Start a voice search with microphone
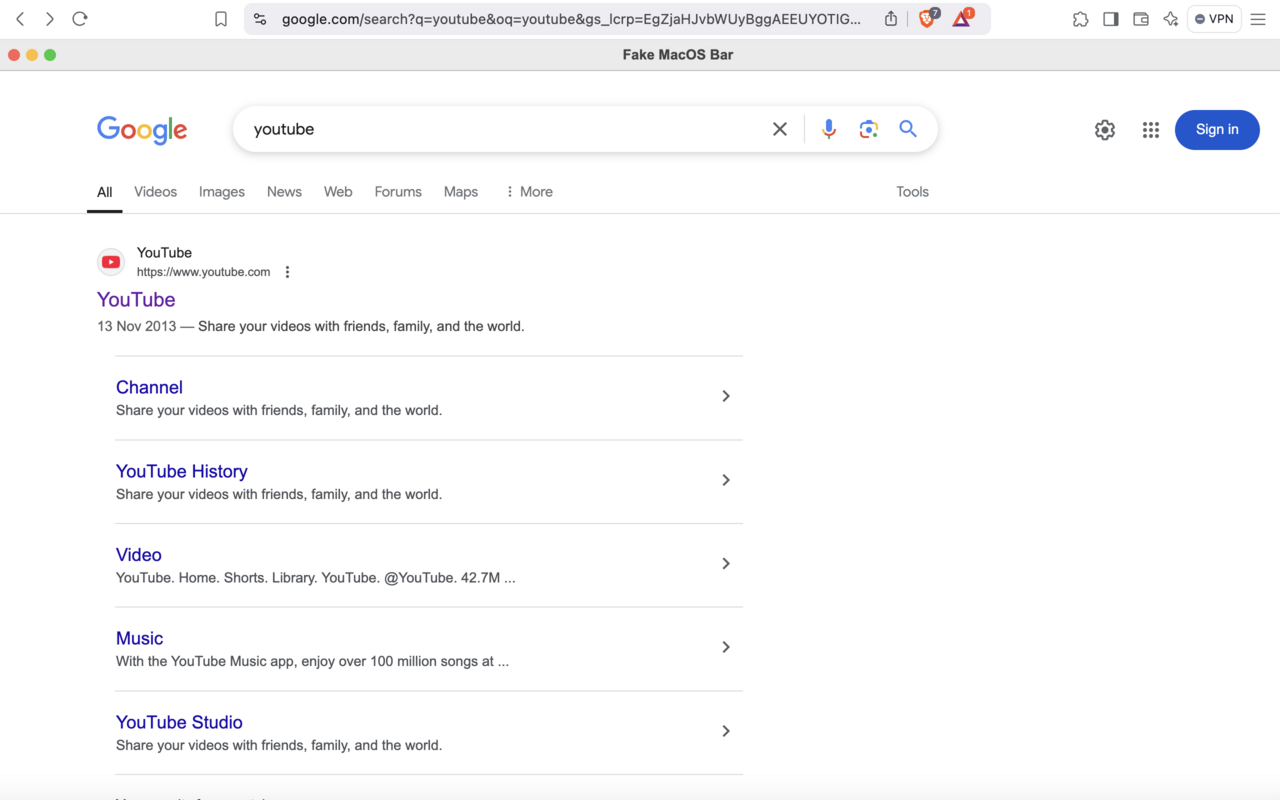Viewport: 1280px width, 800px height. pos(828,129)
